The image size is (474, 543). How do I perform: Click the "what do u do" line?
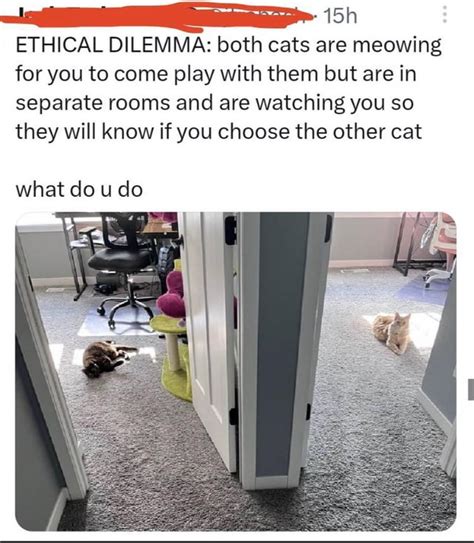point(79,190)
